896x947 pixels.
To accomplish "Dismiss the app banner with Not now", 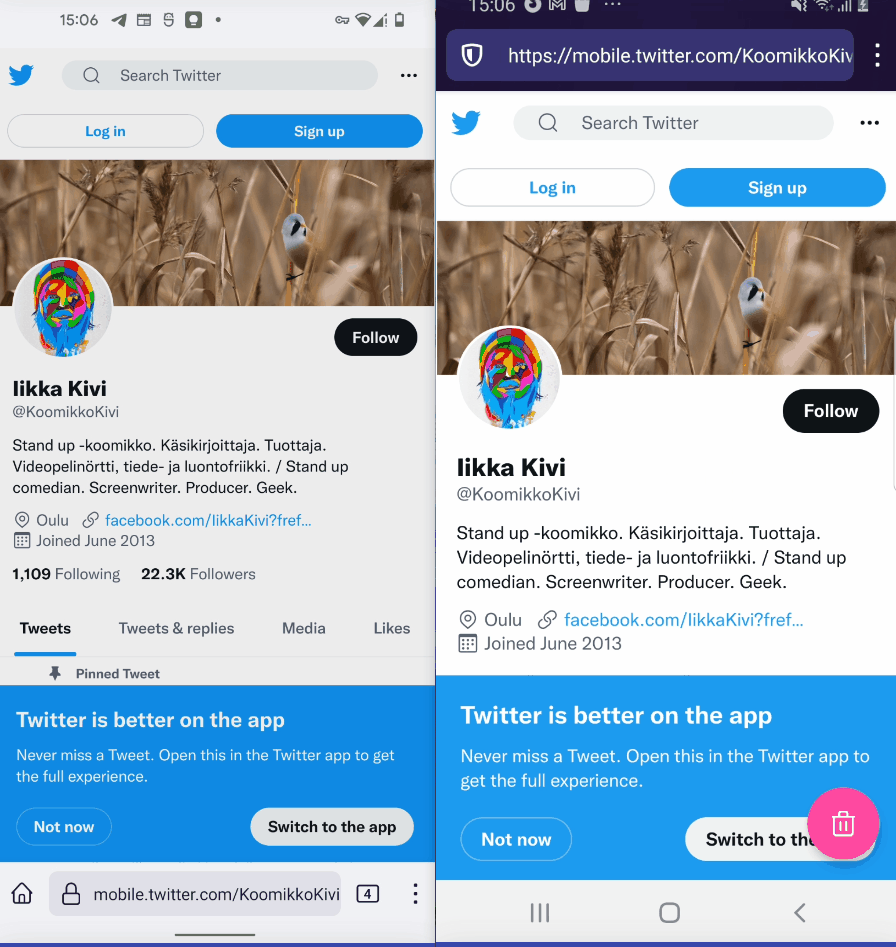I will [x=63, y=826].
